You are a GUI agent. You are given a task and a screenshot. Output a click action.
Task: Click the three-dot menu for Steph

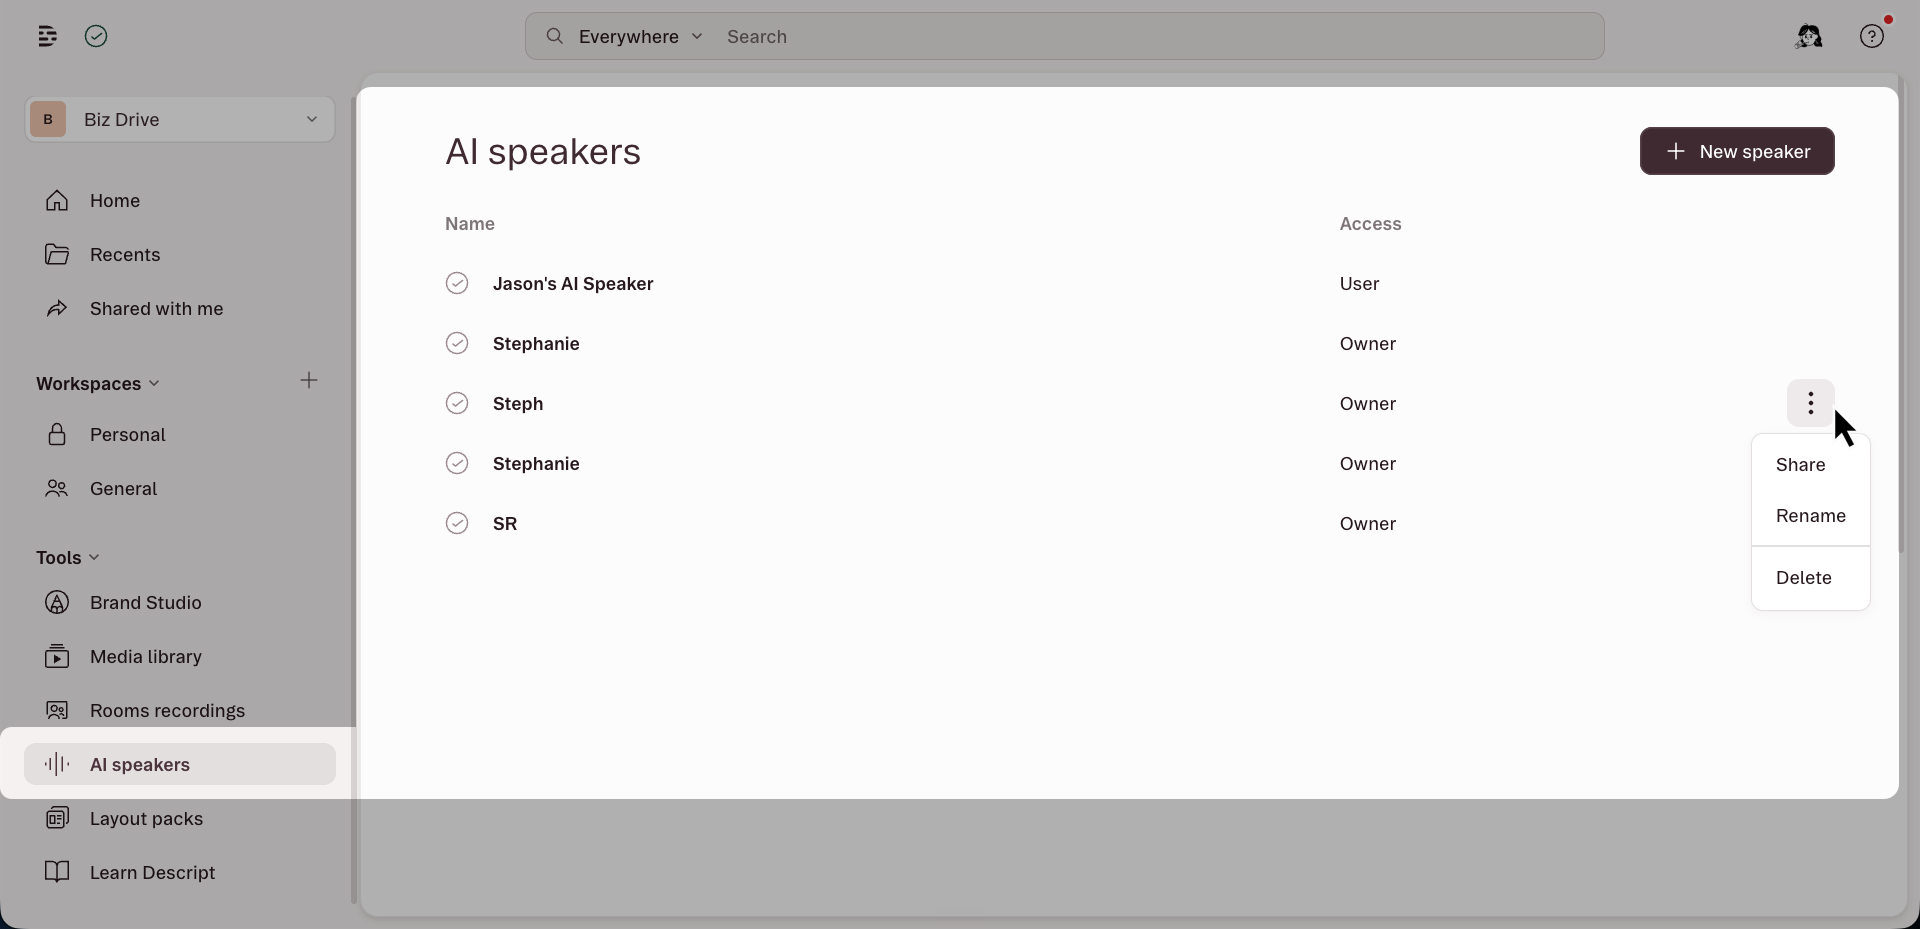click(x=1811, y=403)
